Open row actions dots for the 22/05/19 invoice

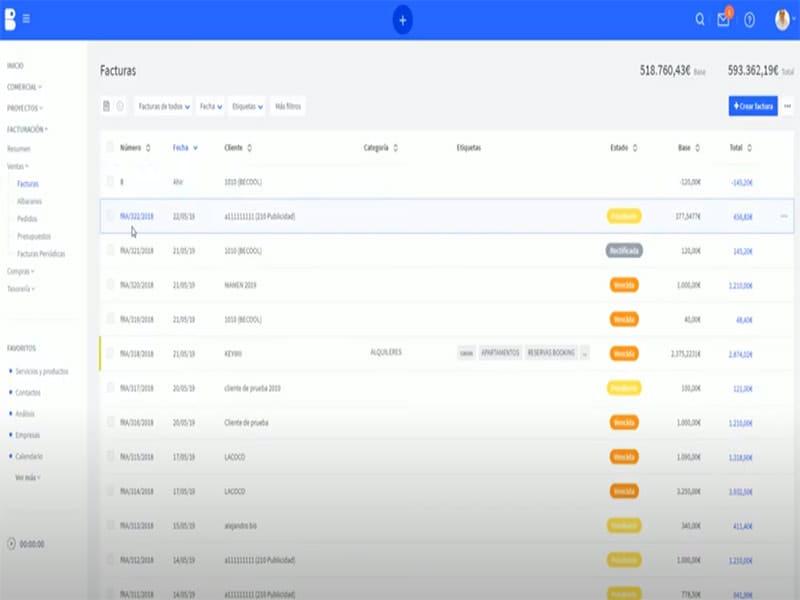point(784,216)
